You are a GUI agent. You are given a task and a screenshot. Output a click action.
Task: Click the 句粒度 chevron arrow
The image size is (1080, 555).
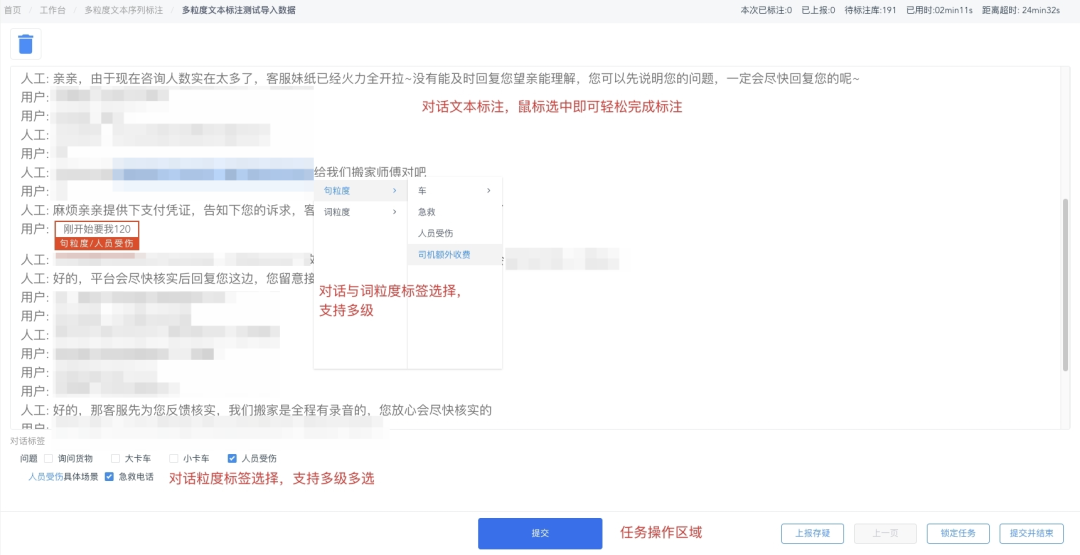tap(395, 190)
